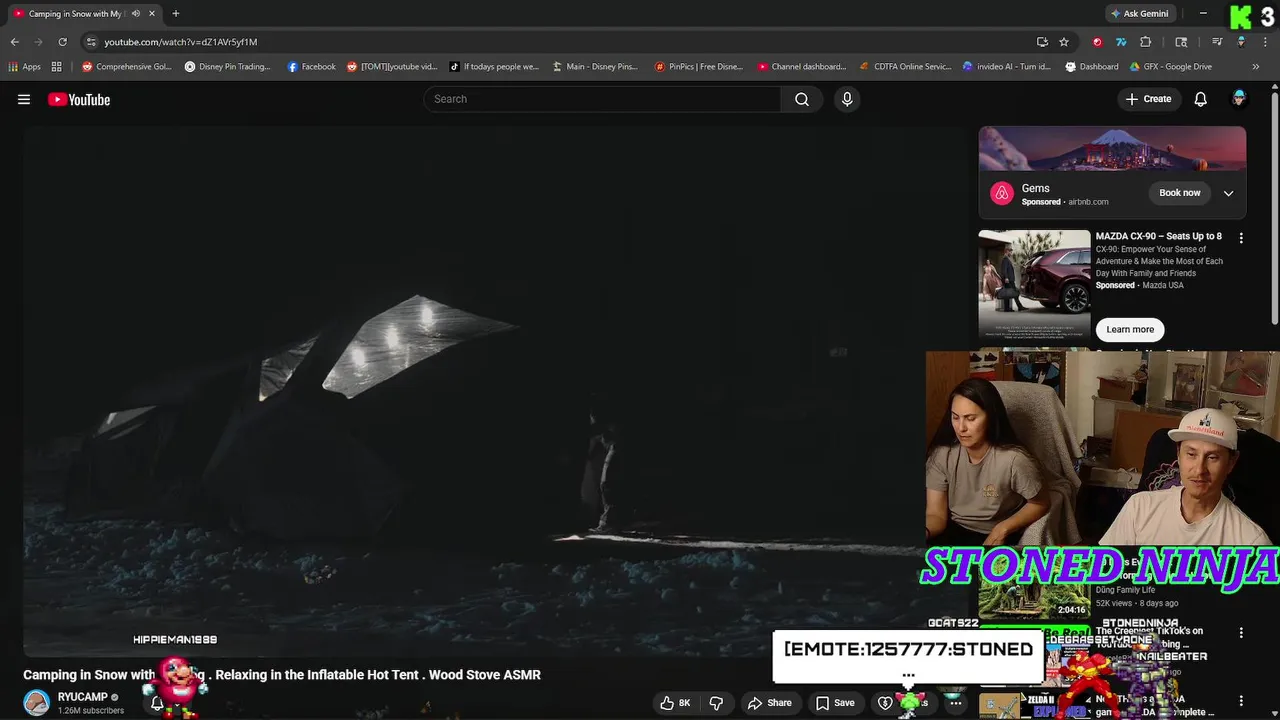Go back in the browser
This screenshot has width=1280, height=720.
(x=14, y=42)
